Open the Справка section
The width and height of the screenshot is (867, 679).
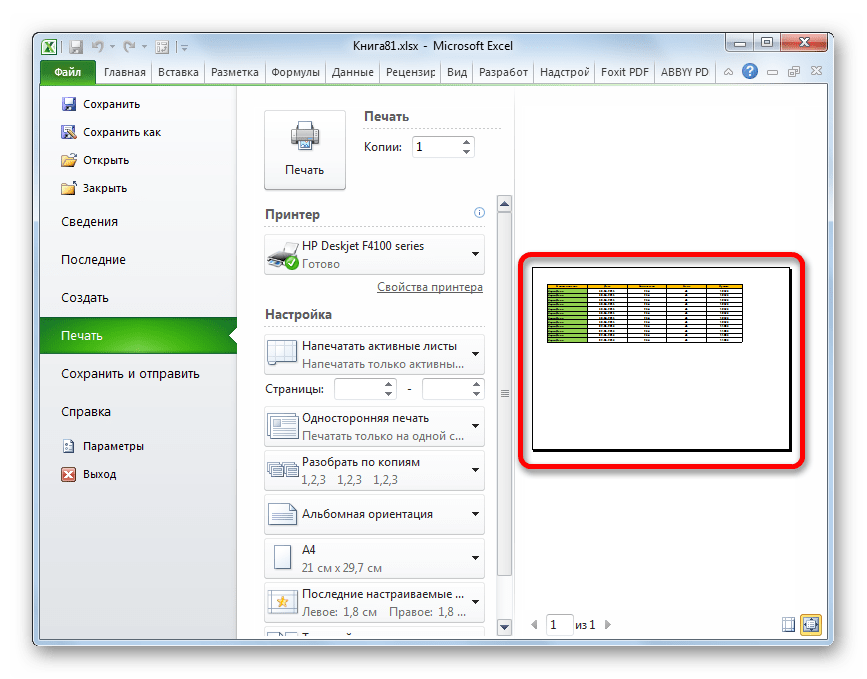[86, 412]
